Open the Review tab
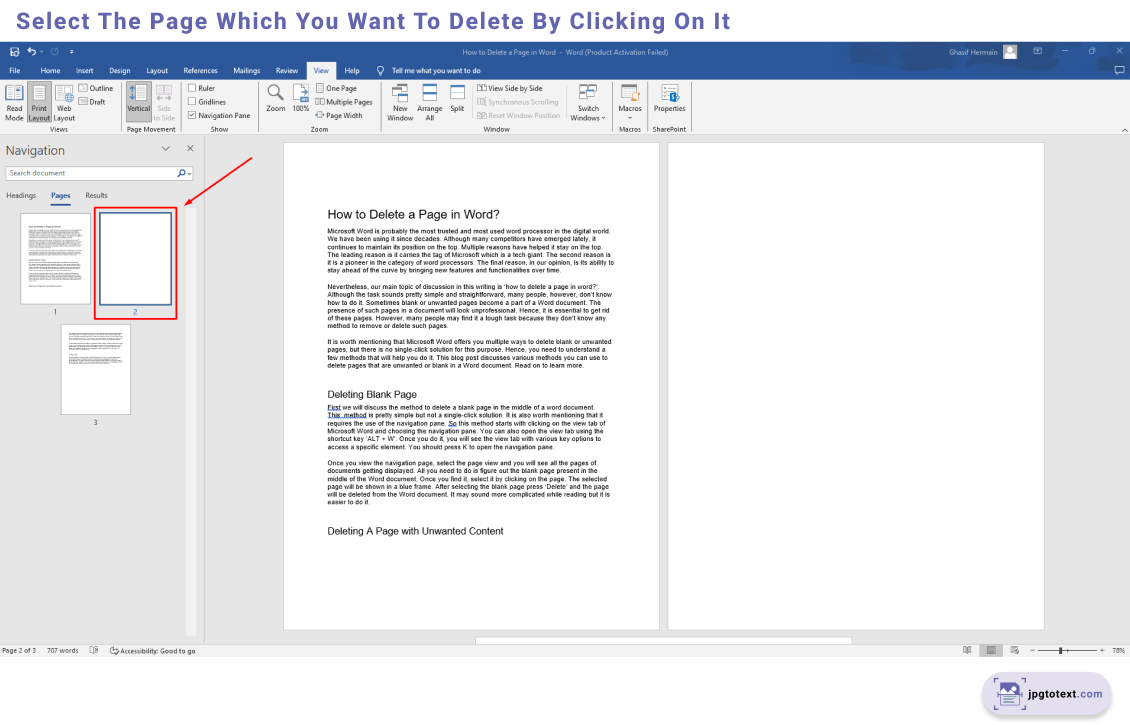 287,71
